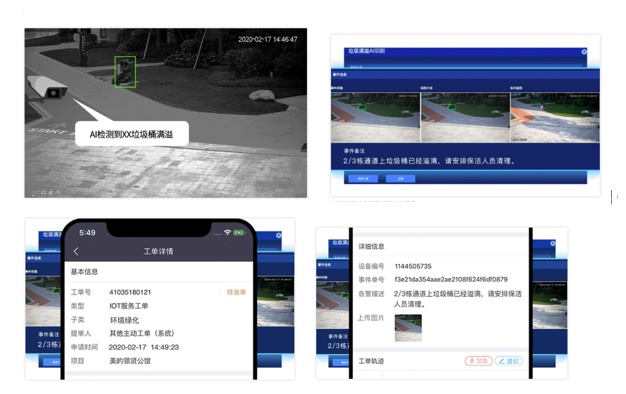Click the 追记 note button

coord(509,361)
